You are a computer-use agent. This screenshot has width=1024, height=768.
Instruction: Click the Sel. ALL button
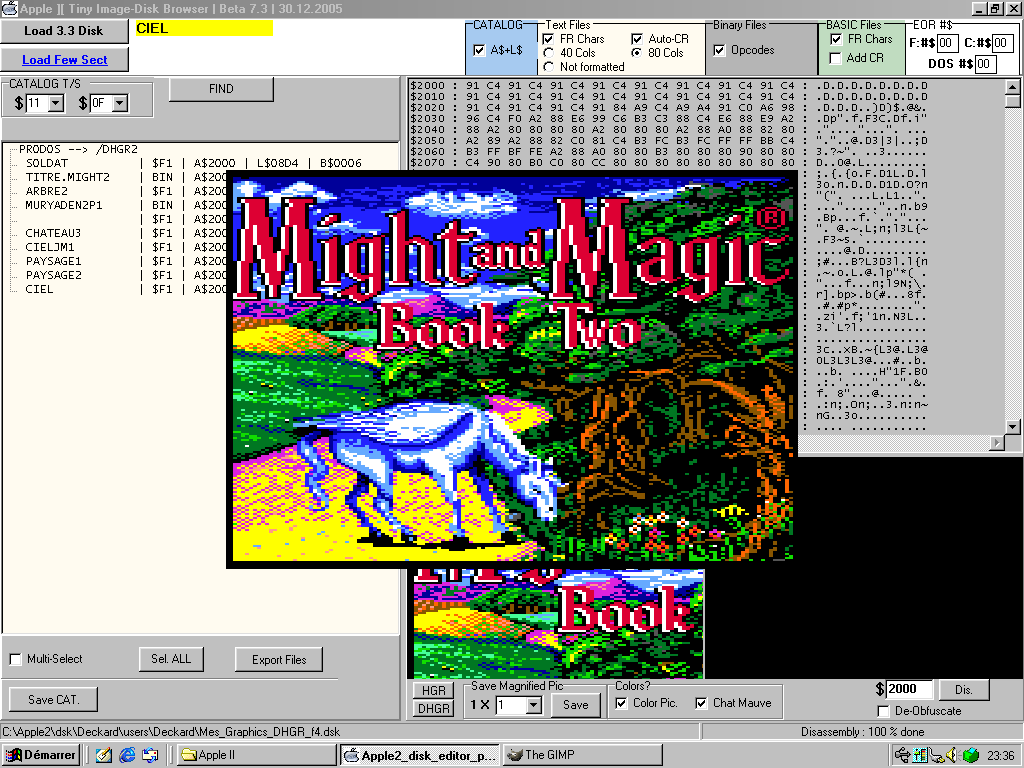pyautogui.click(x=171, y=659)
